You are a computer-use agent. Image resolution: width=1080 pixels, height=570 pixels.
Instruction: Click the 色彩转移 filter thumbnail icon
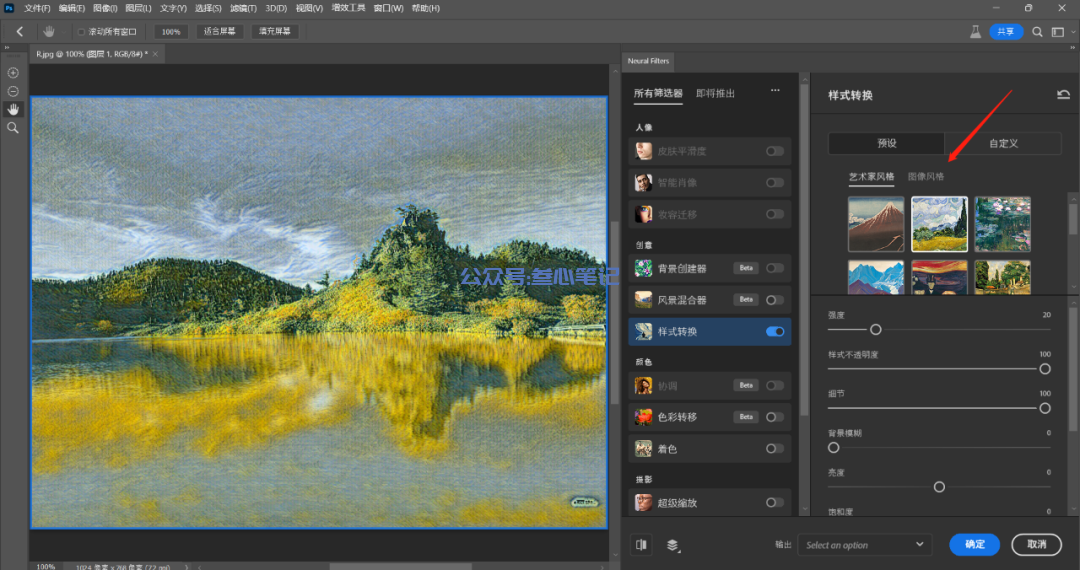pos(643,416)
